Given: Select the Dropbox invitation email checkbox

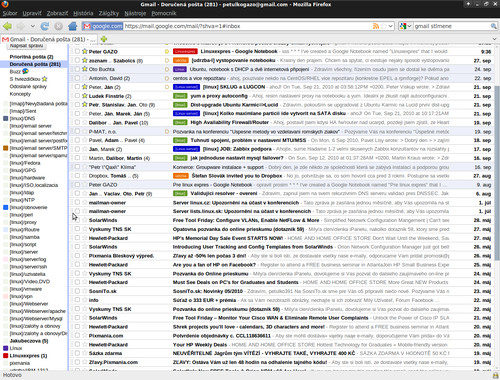Looking at the screenshot, I should pos(77,176).
